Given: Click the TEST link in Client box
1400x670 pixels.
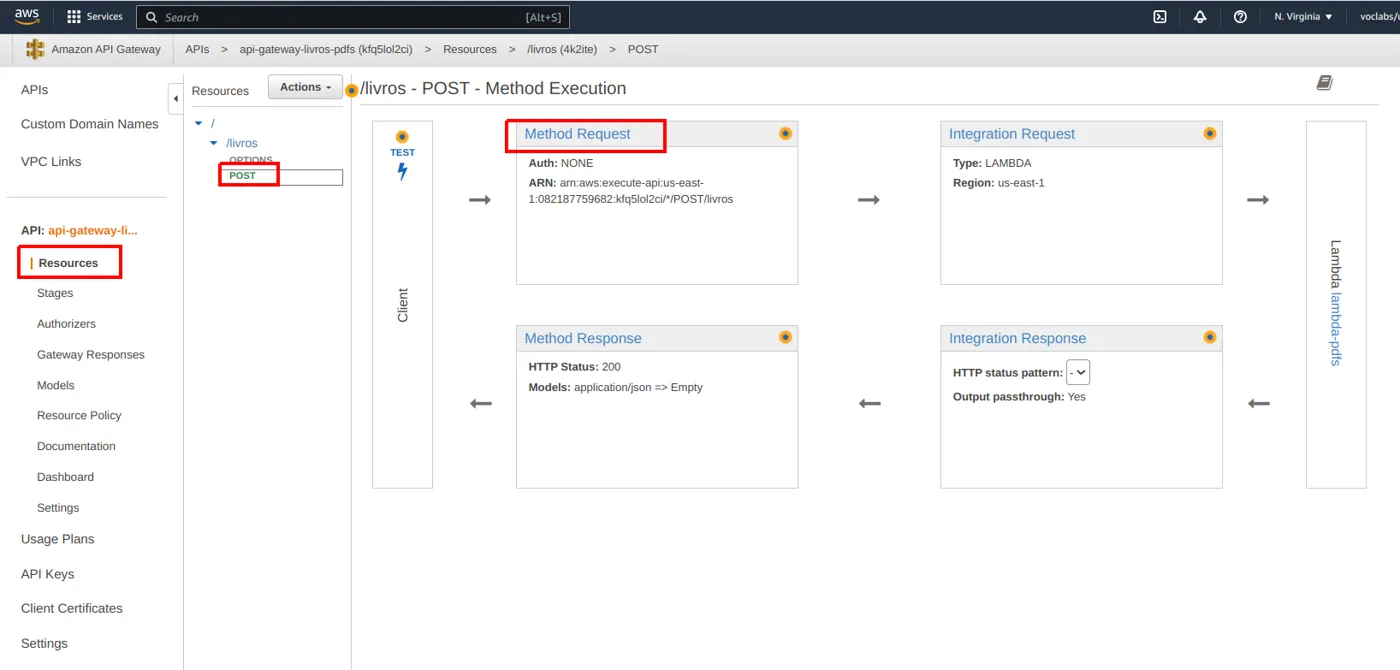Looking at the screenshot, I should click(x=402, y=153).
